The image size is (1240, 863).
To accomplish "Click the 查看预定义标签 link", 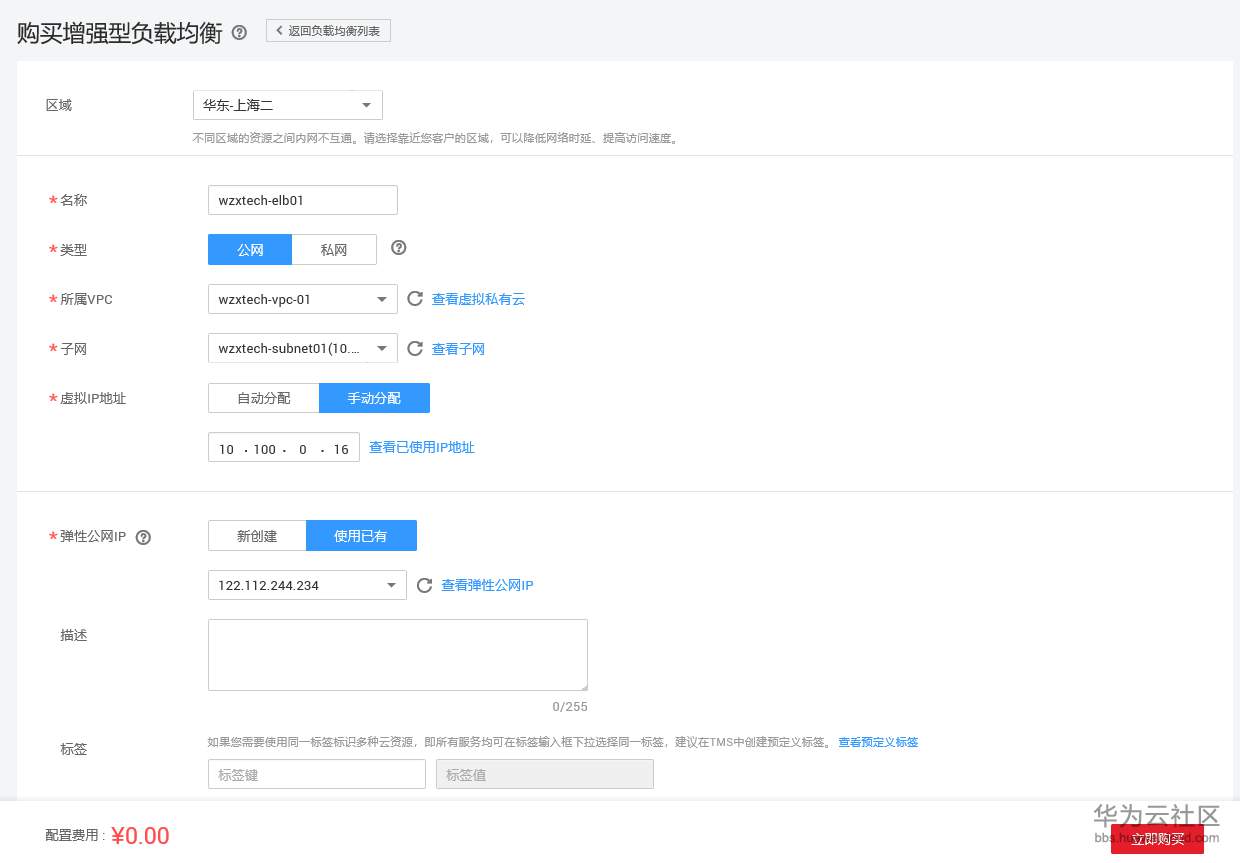I will pyautogui.click(x=877, y=742).
